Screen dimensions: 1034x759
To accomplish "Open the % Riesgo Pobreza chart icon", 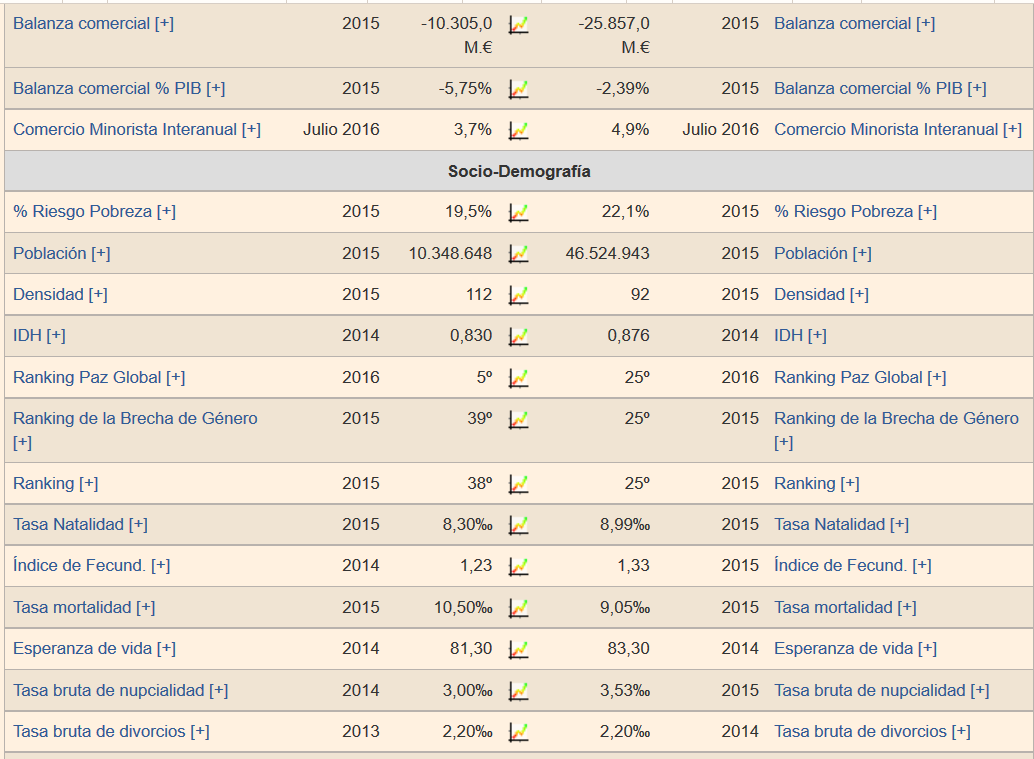I will tap(518, 212).
